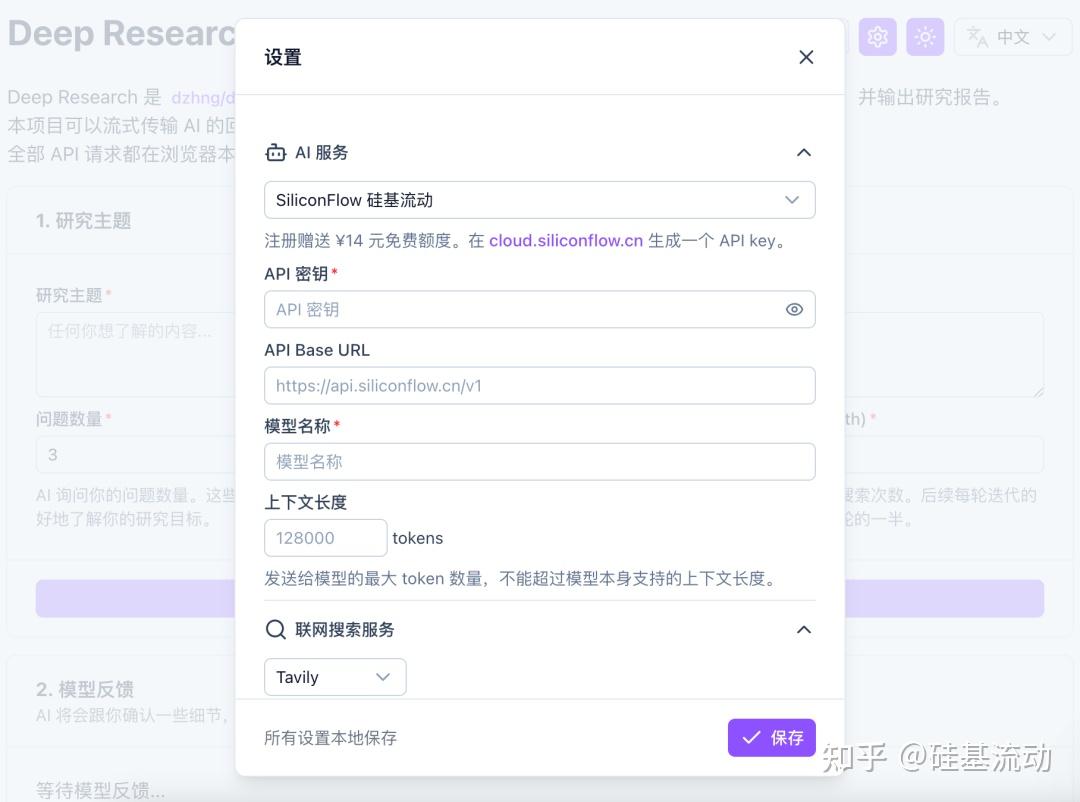The image size is (1080, 802).
Task: Click the 问题数量 field showing 3
Action: click(136, 455)
